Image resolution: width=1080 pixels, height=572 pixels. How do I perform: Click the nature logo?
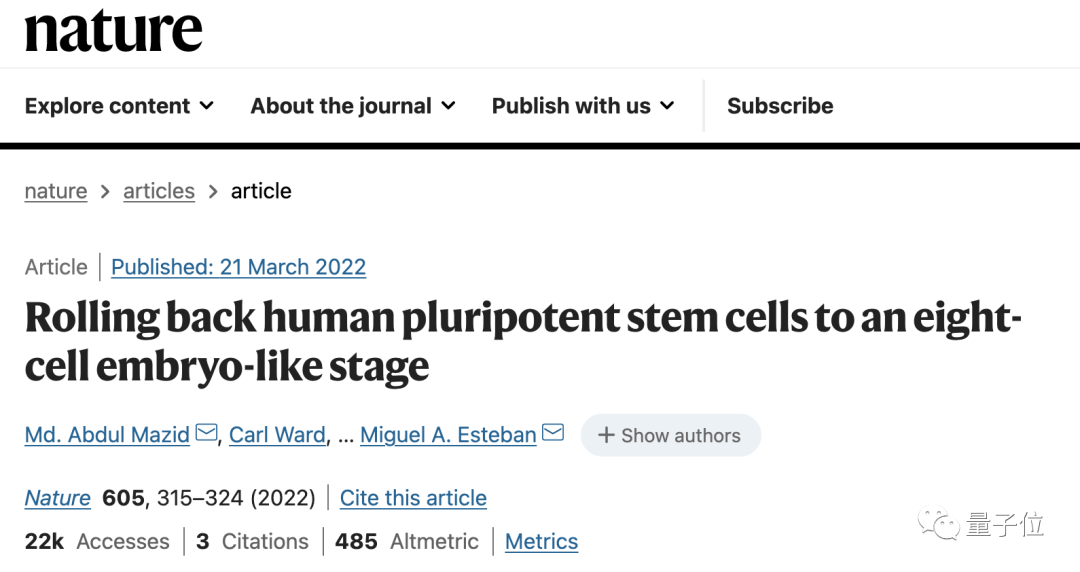point(114,32)
